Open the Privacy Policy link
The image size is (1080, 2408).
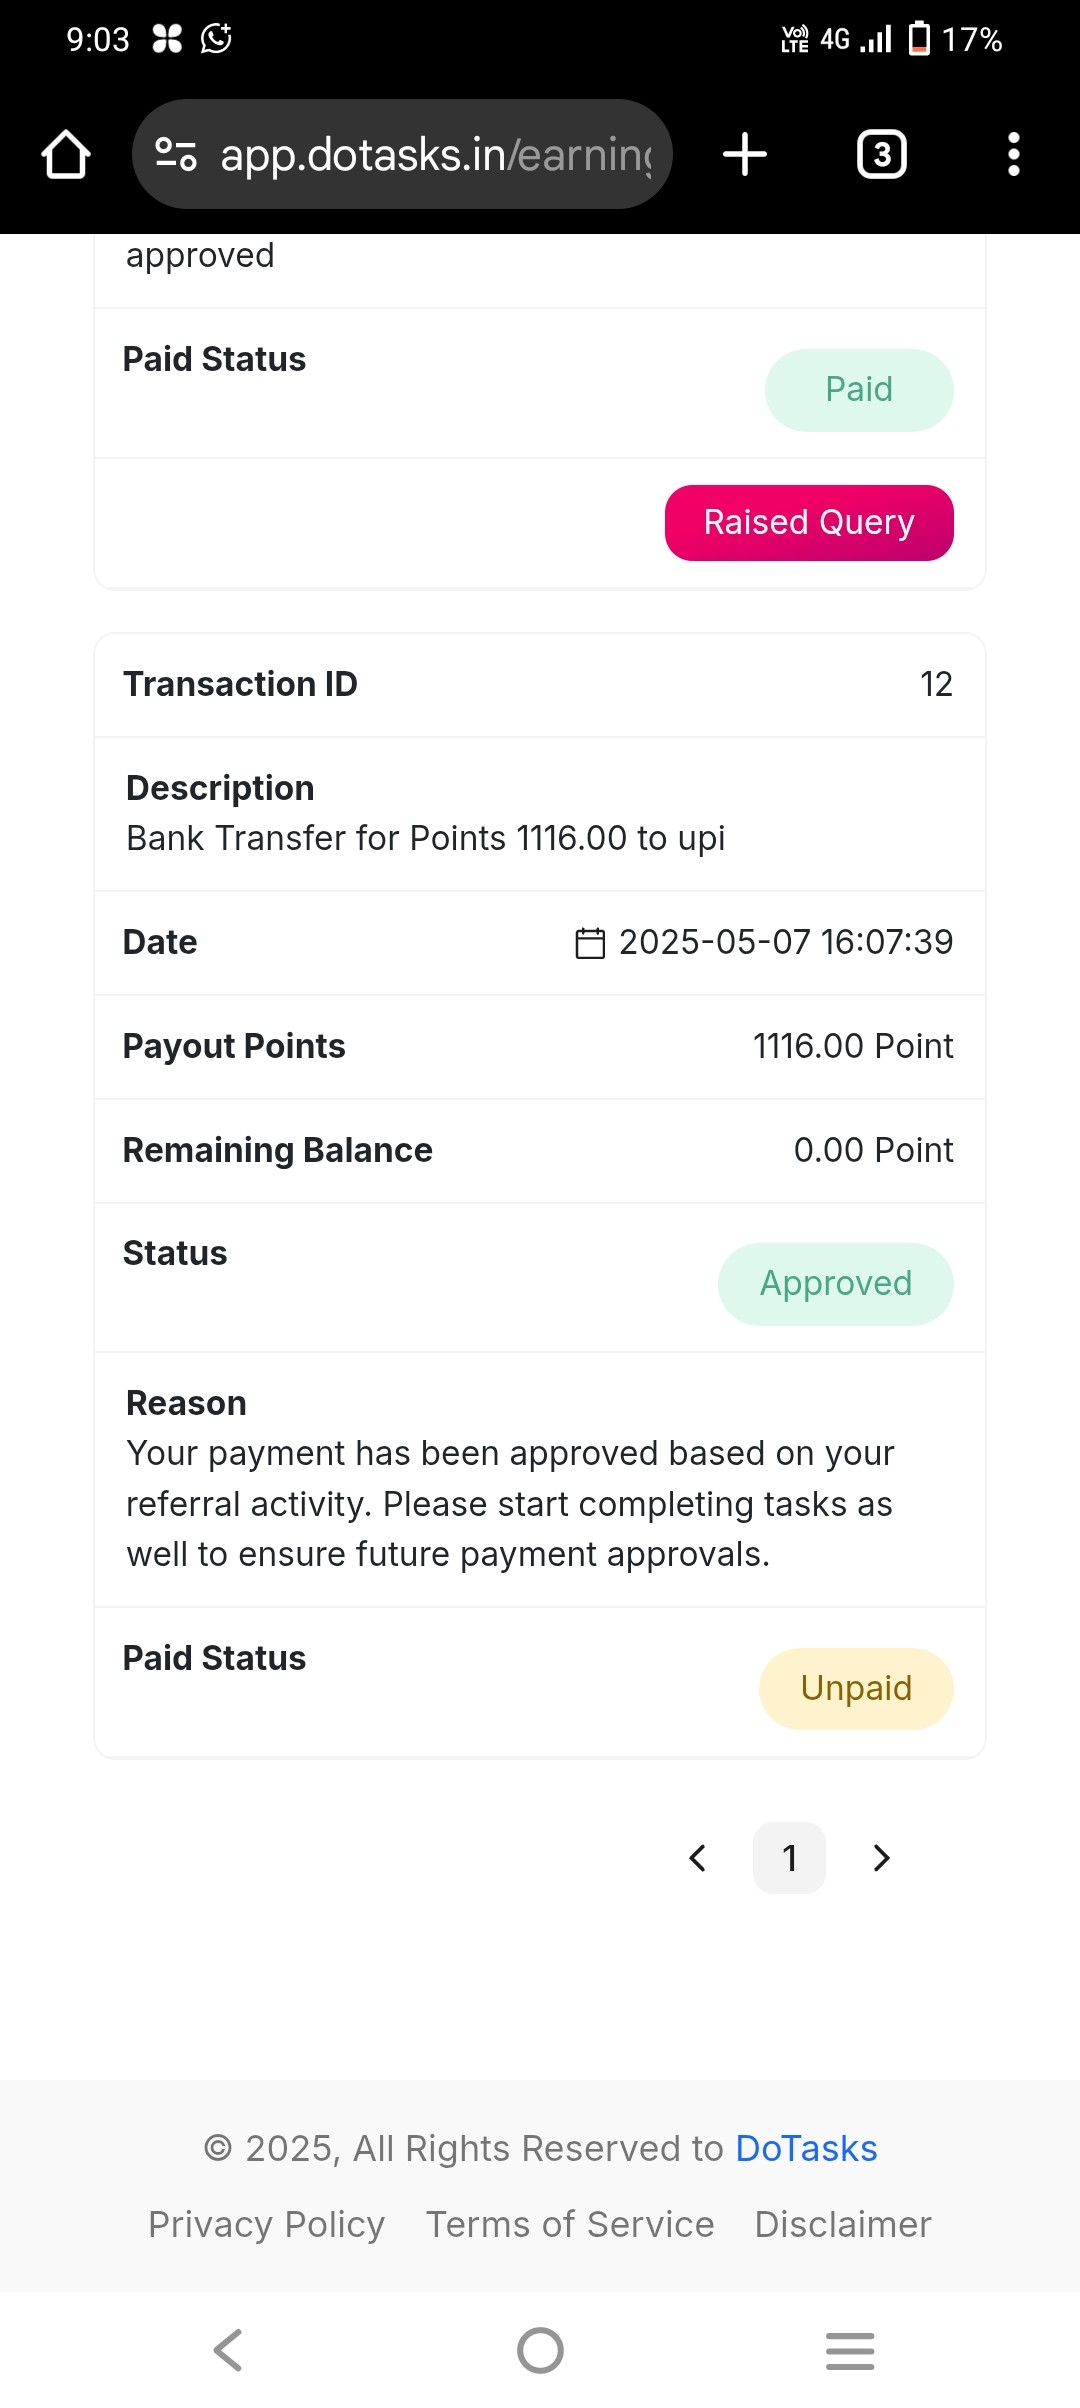click(267, 2224)
